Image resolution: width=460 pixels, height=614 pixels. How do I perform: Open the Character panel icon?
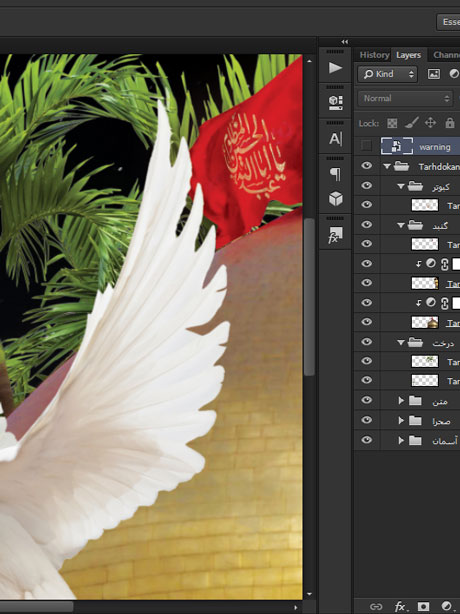335,139
